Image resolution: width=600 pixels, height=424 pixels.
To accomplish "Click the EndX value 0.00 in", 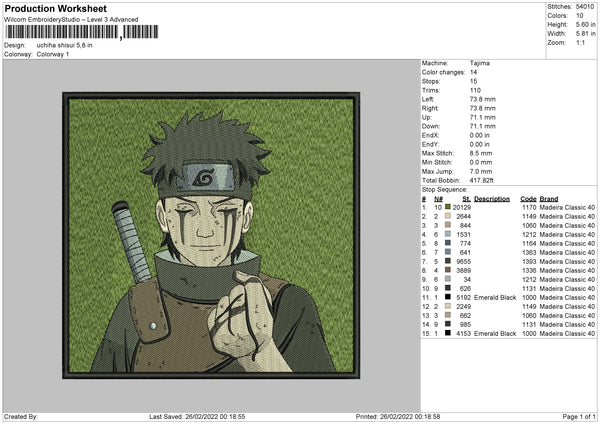I will [x=479, y=135].
